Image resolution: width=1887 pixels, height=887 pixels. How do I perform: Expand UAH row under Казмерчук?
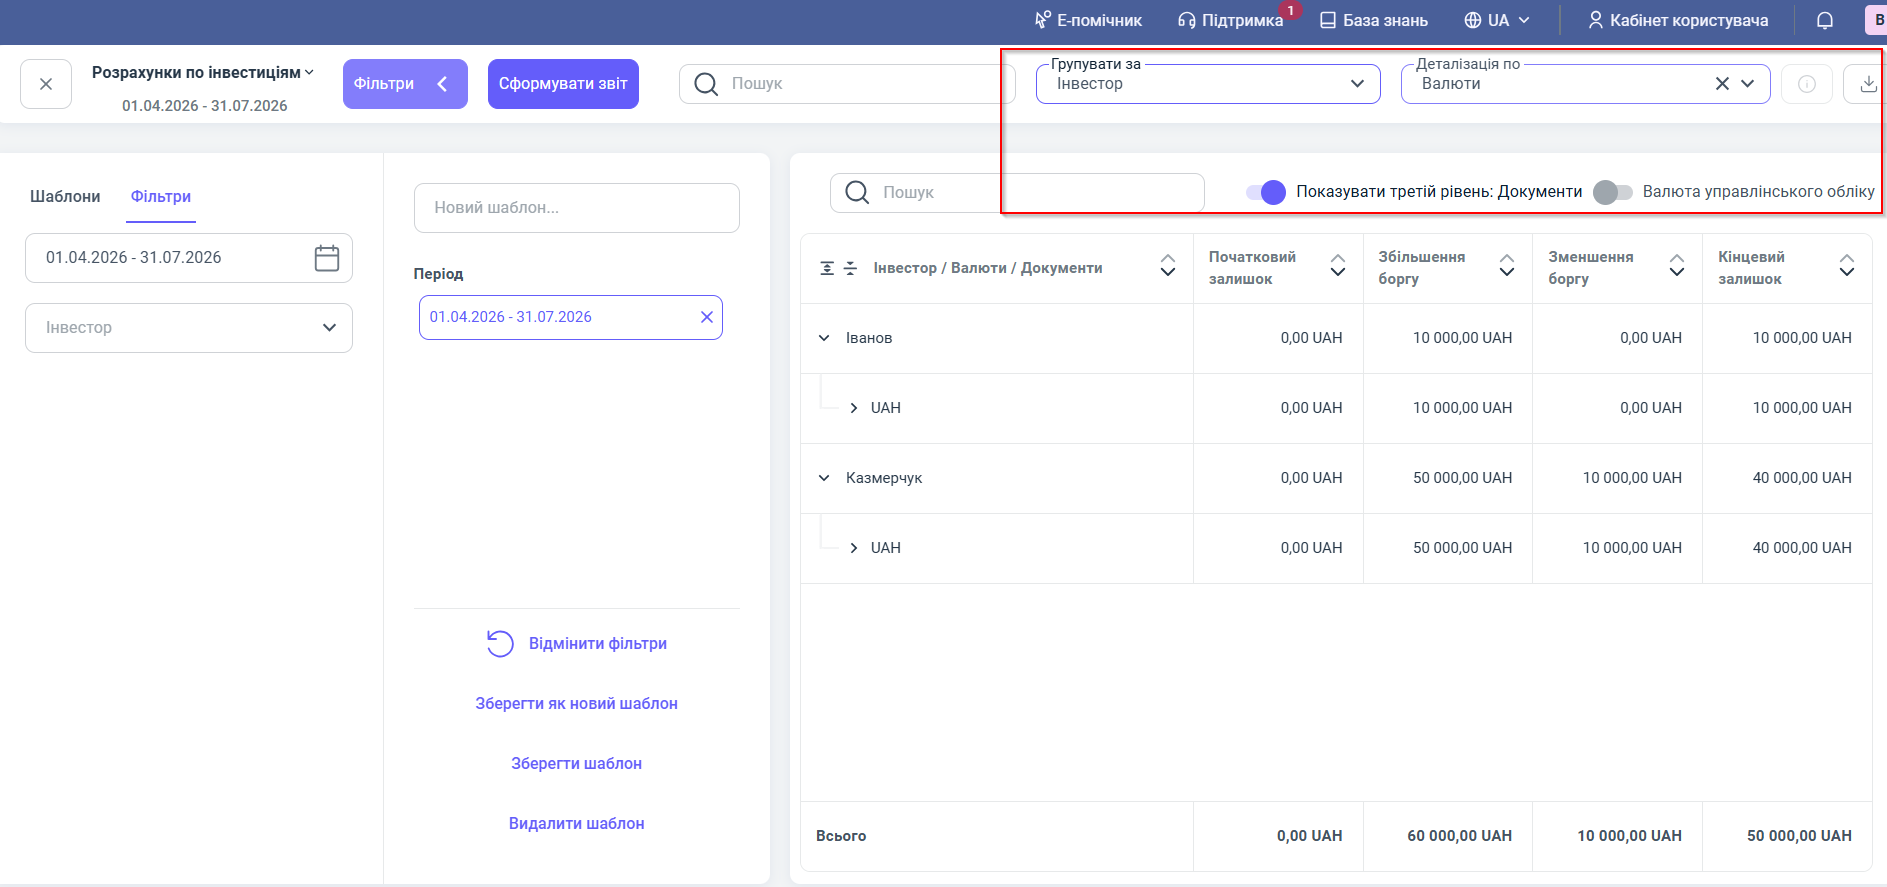point(853,548)
